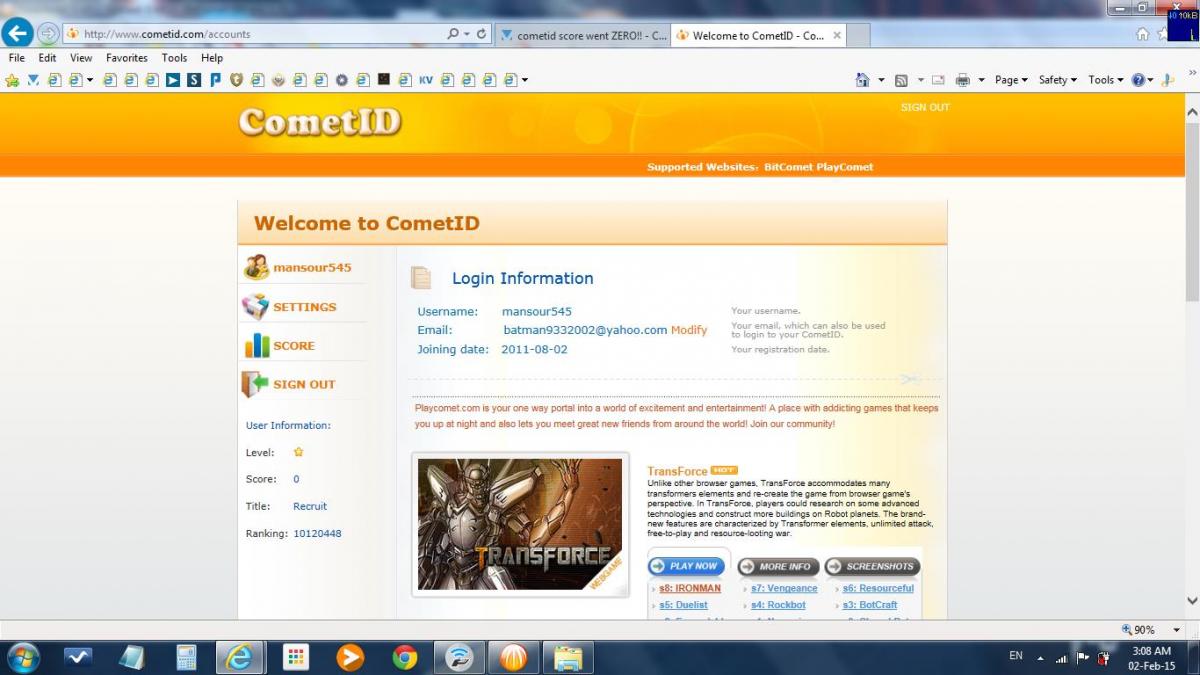The image size is (1200, 675).
Task: Open the 's8: IRONMAN' server link
Action: pyautogui.click(x=690, y=588)
